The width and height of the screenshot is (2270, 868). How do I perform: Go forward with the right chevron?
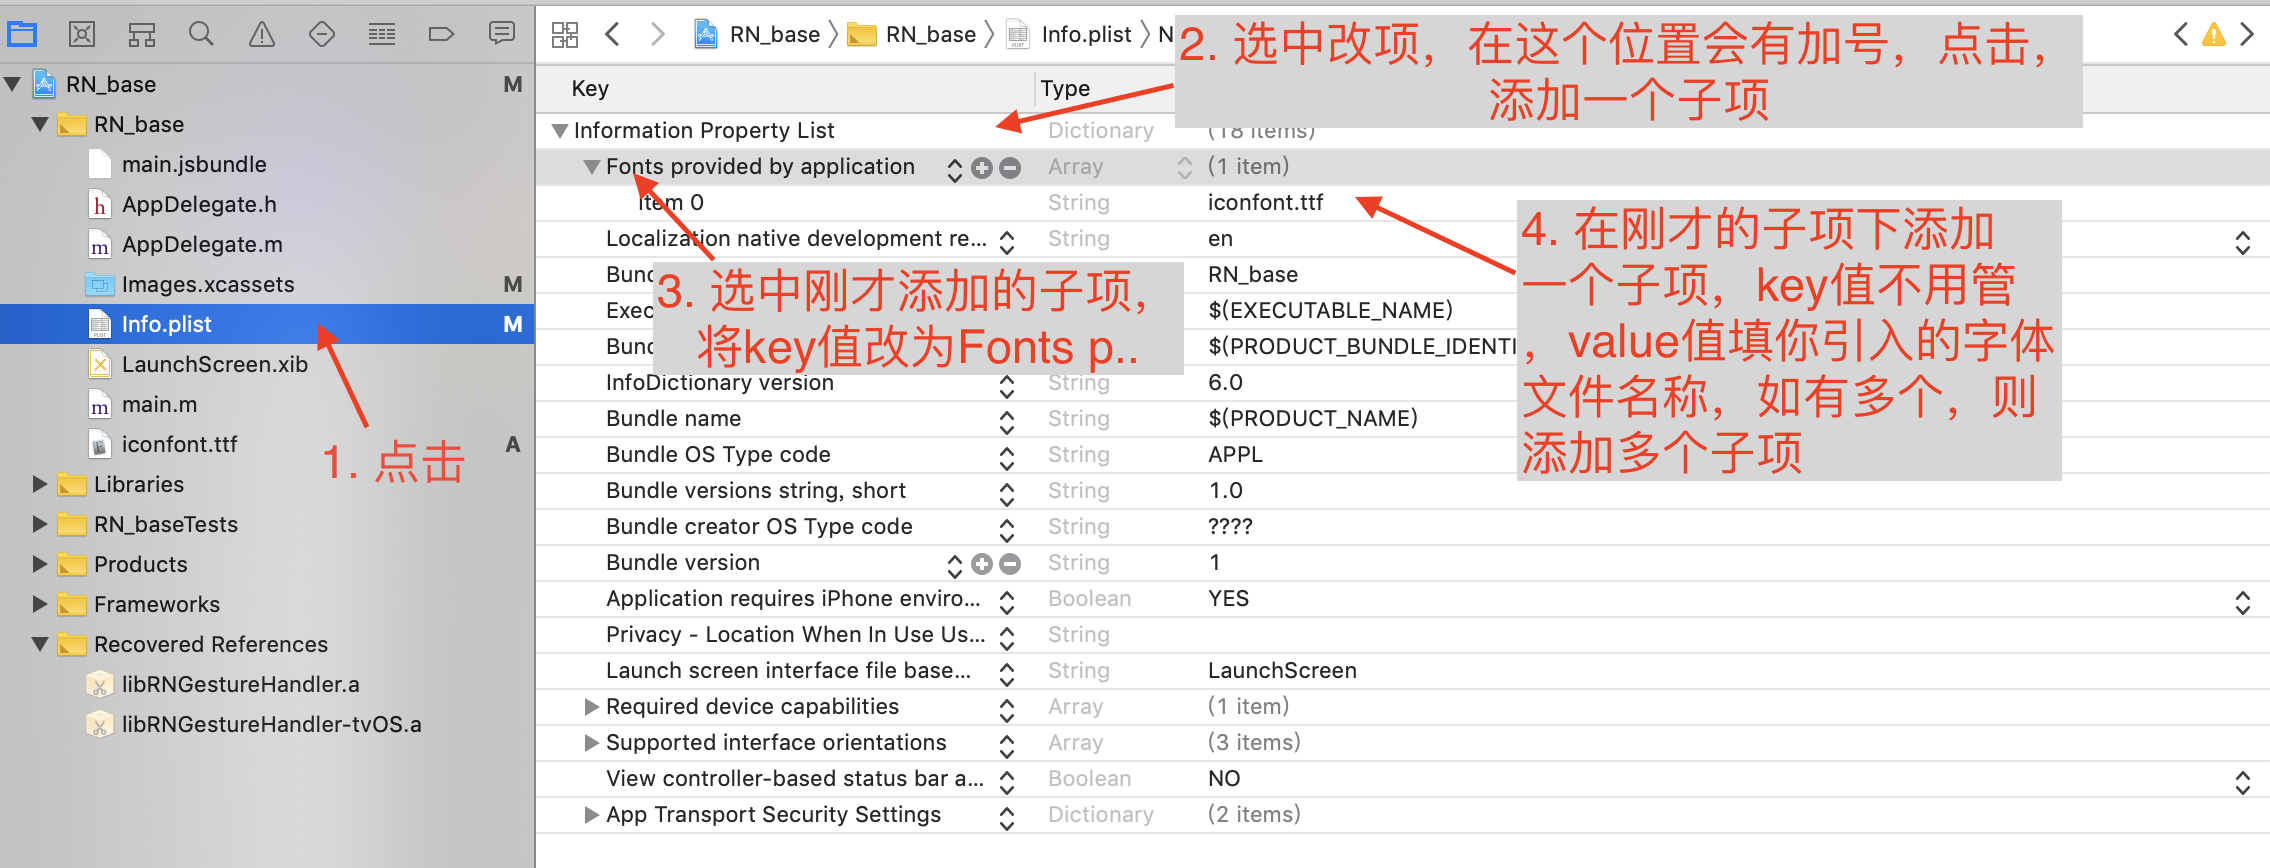[657, 35]
